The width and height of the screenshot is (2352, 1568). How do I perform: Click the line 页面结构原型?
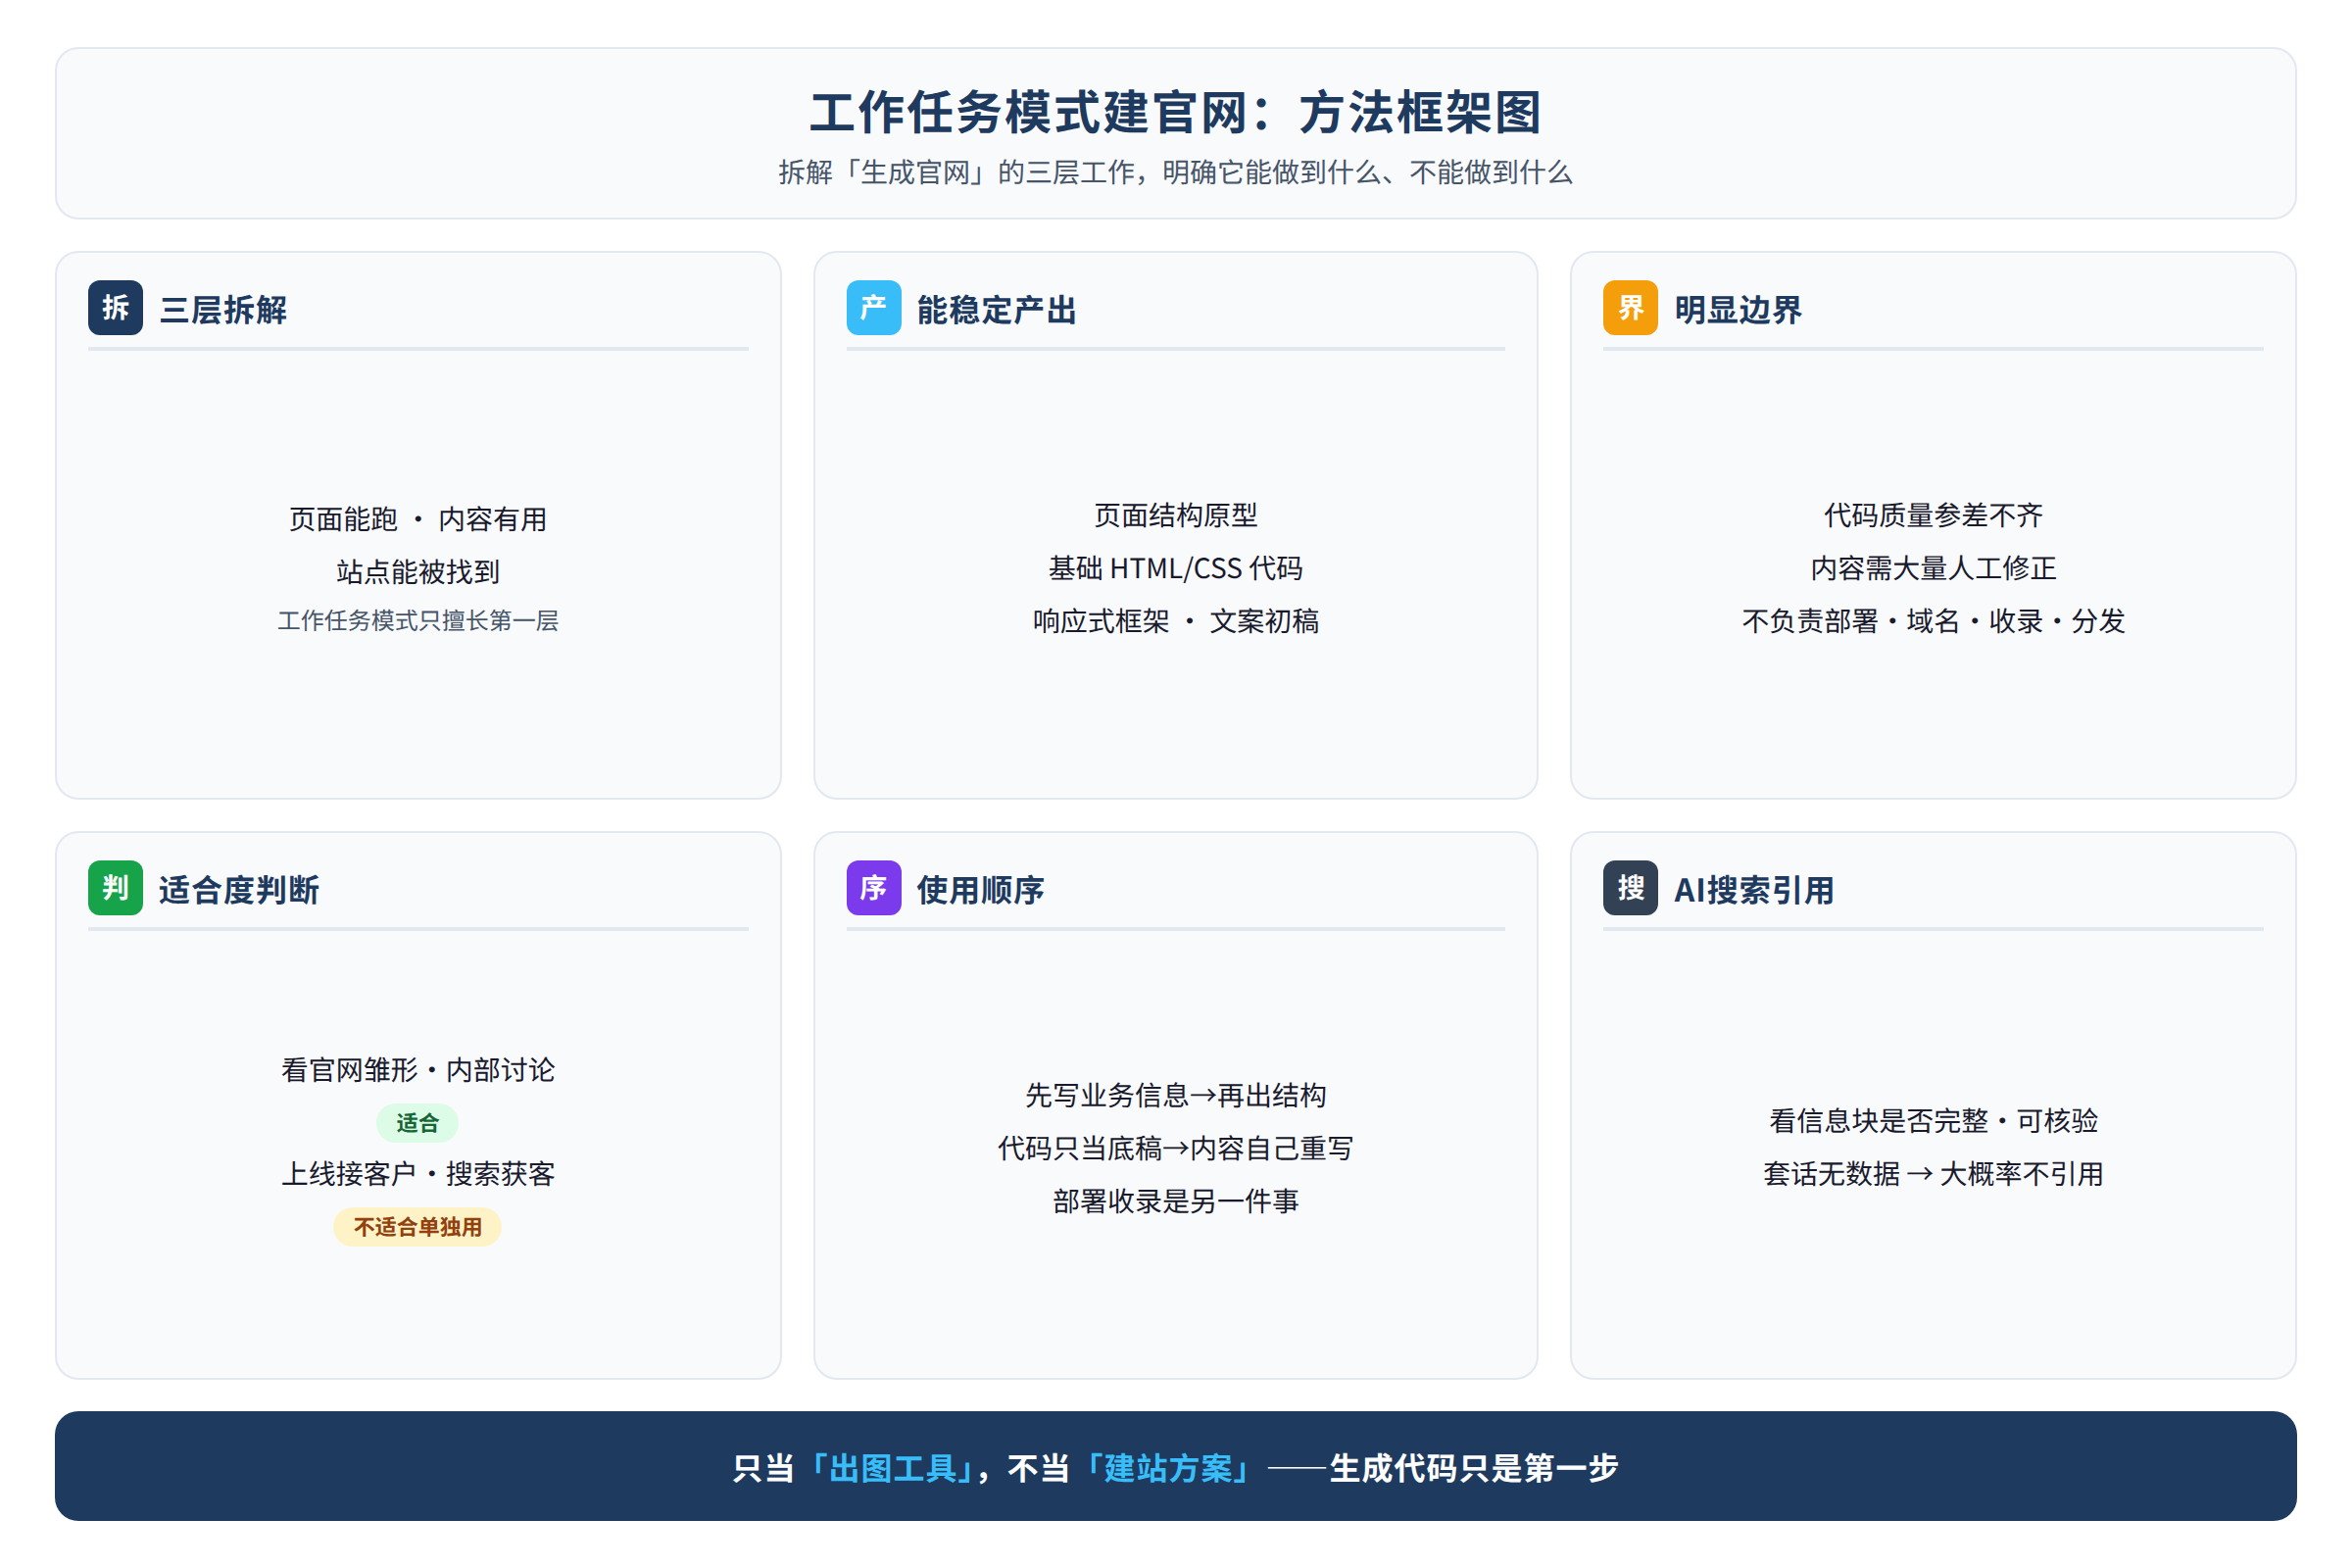[1176, 515]
